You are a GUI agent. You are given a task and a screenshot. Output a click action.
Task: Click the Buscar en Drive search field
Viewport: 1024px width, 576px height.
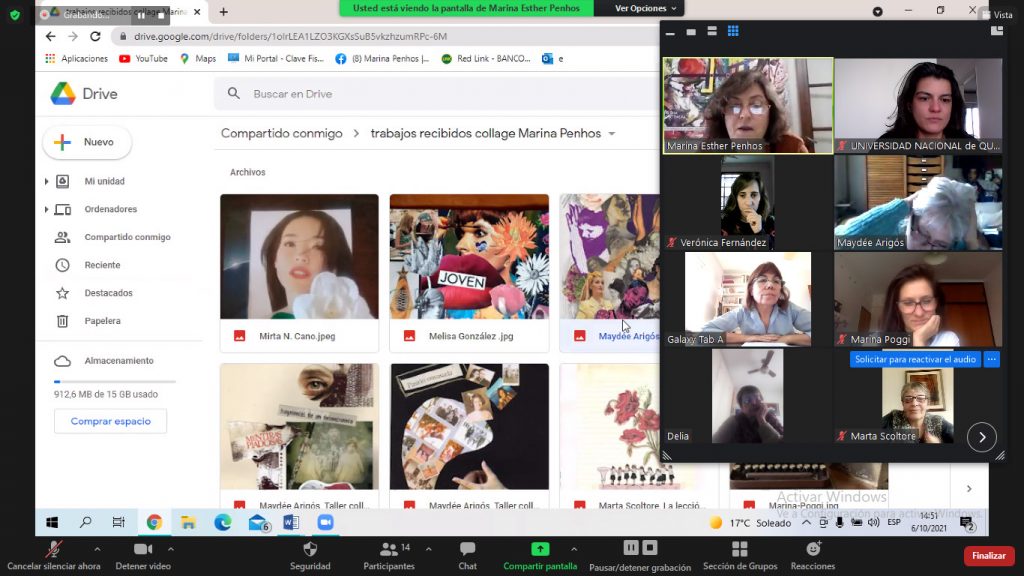pos(400,94)
